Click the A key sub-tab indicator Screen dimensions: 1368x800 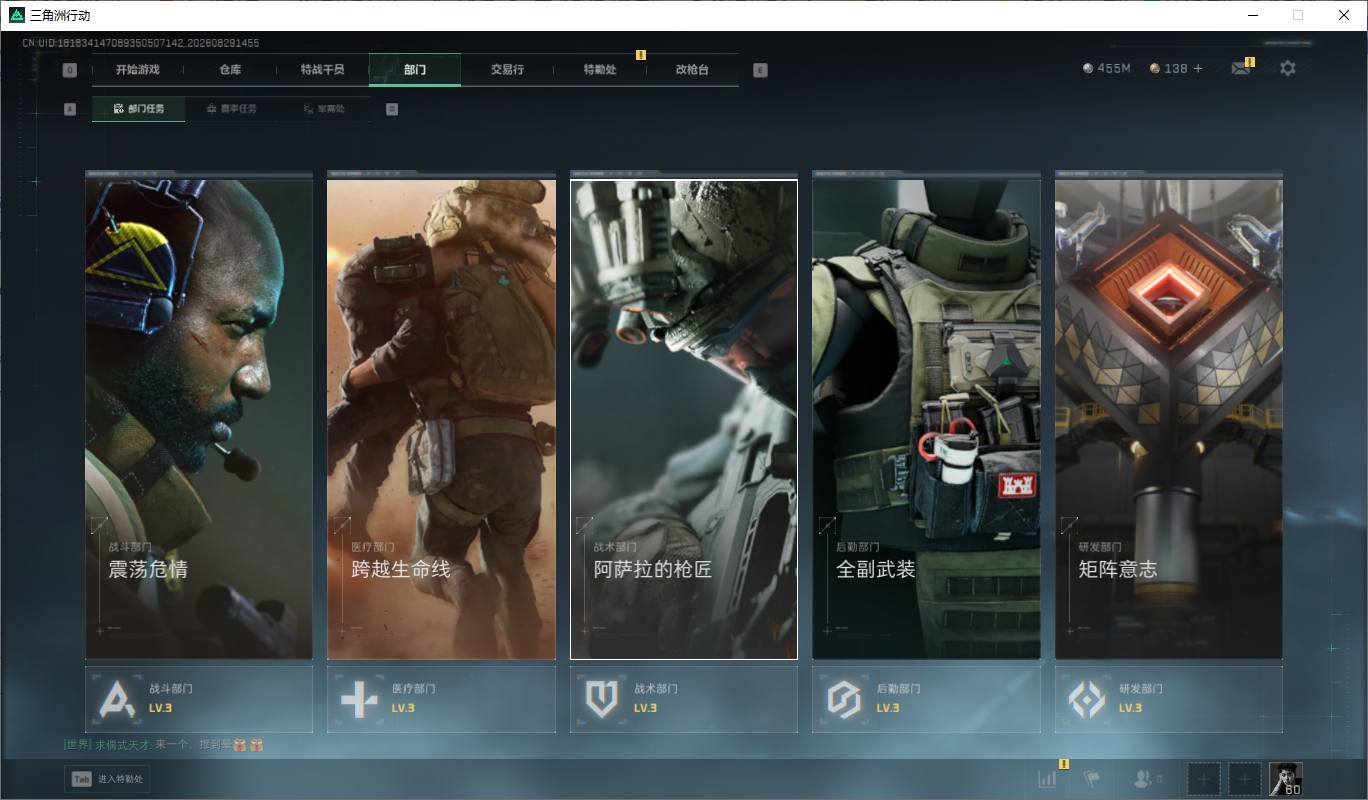(70, 109)
